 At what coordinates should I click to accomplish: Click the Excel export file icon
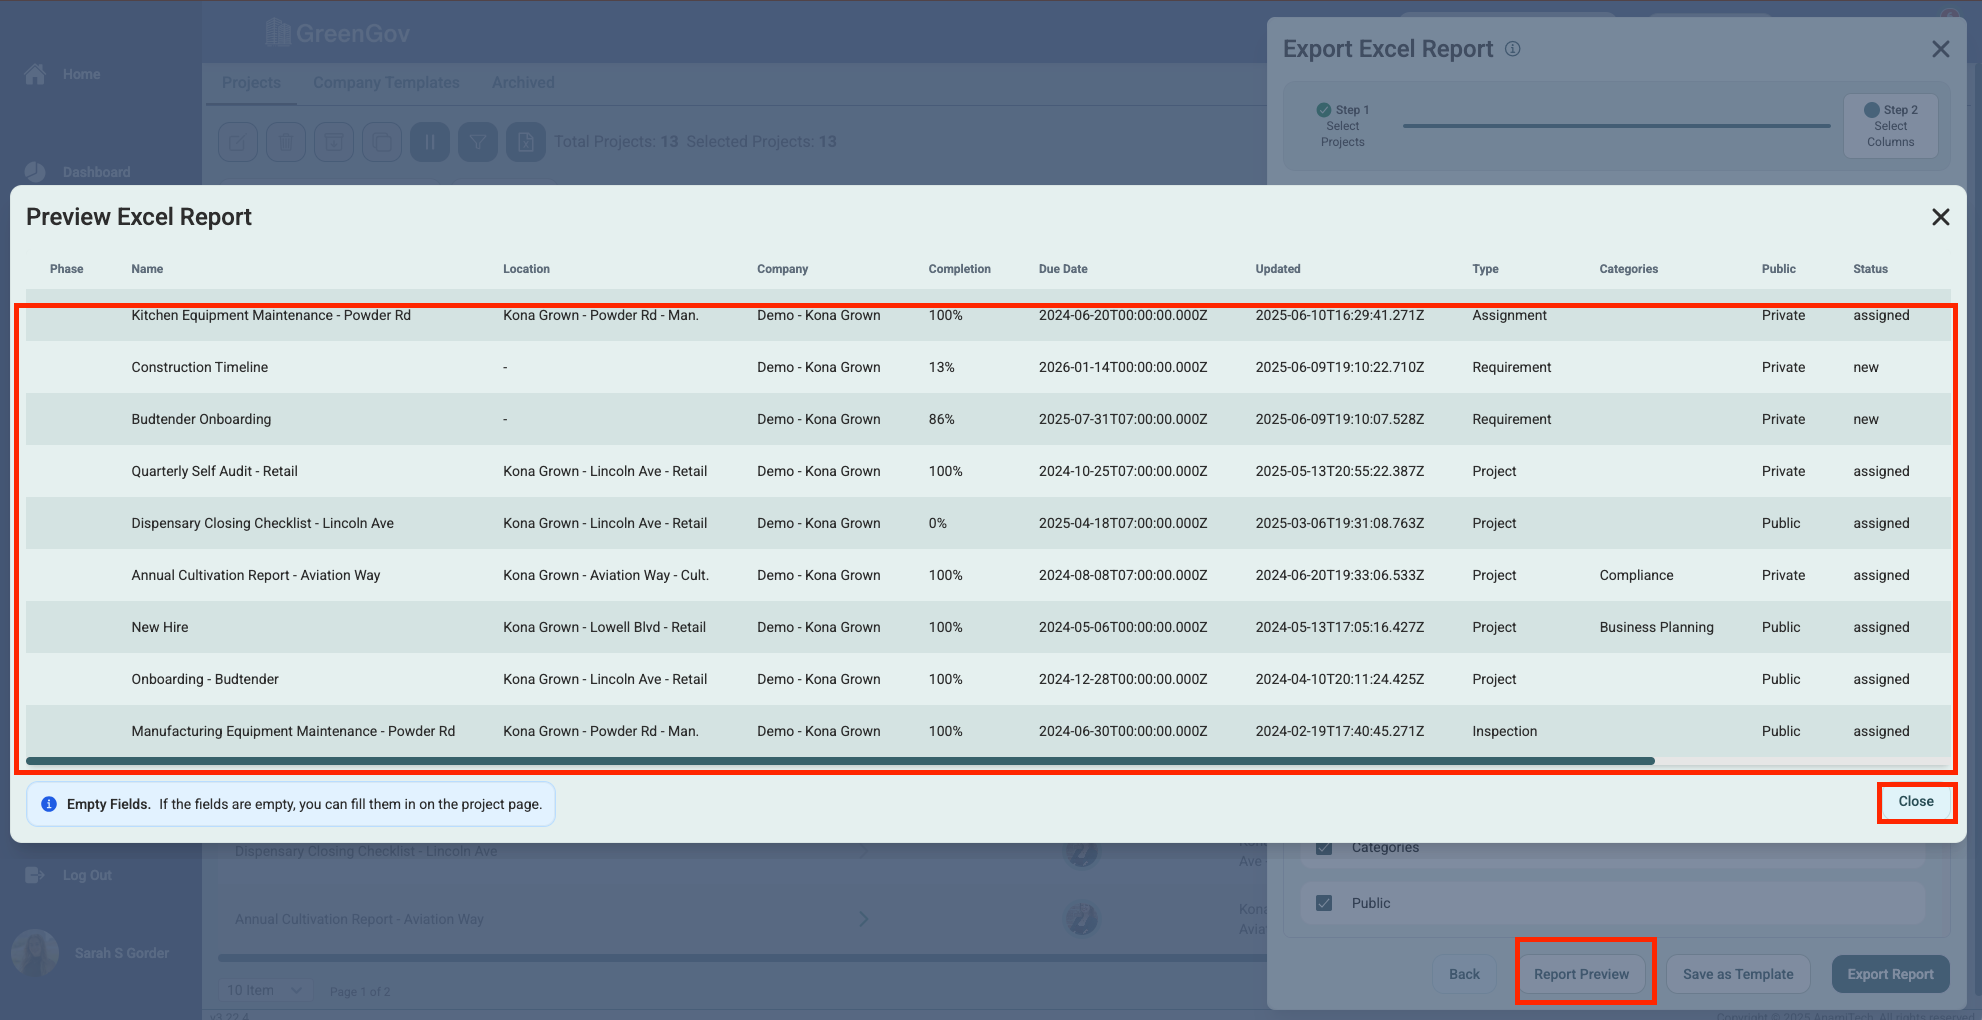click(x=526, y=142)
